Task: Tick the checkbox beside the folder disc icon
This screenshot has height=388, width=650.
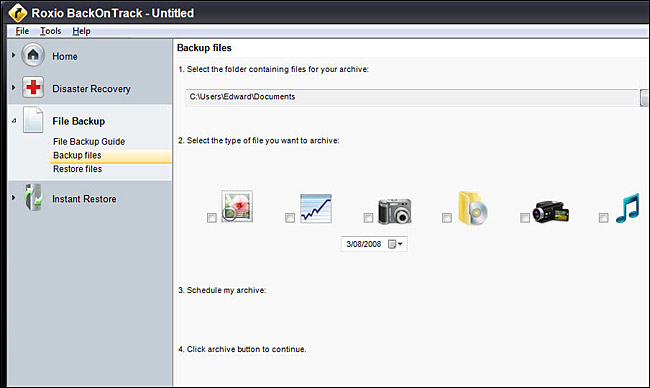Action: [x=446, y=218]
